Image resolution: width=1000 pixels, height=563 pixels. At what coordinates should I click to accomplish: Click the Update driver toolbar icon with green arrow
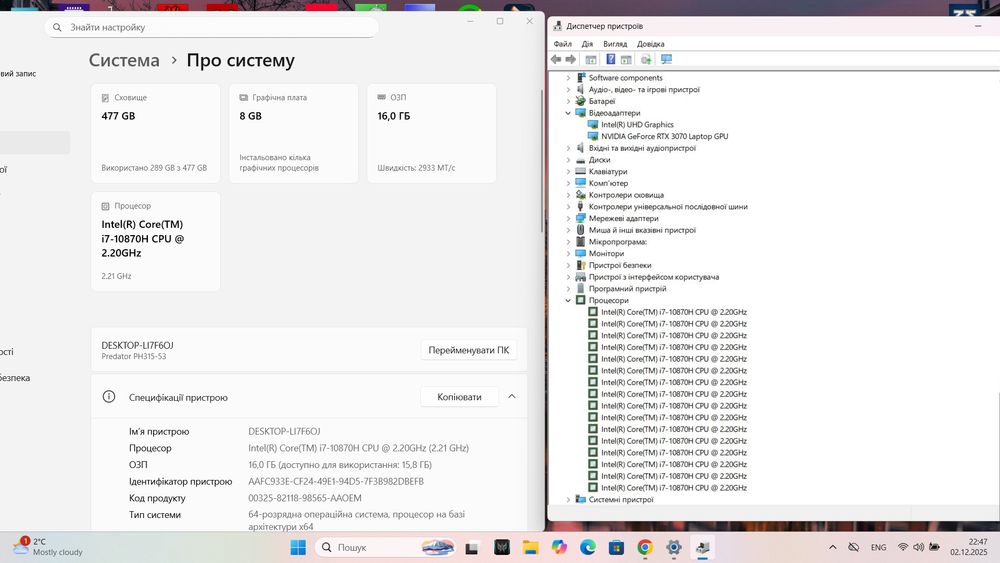coord(646,59)
